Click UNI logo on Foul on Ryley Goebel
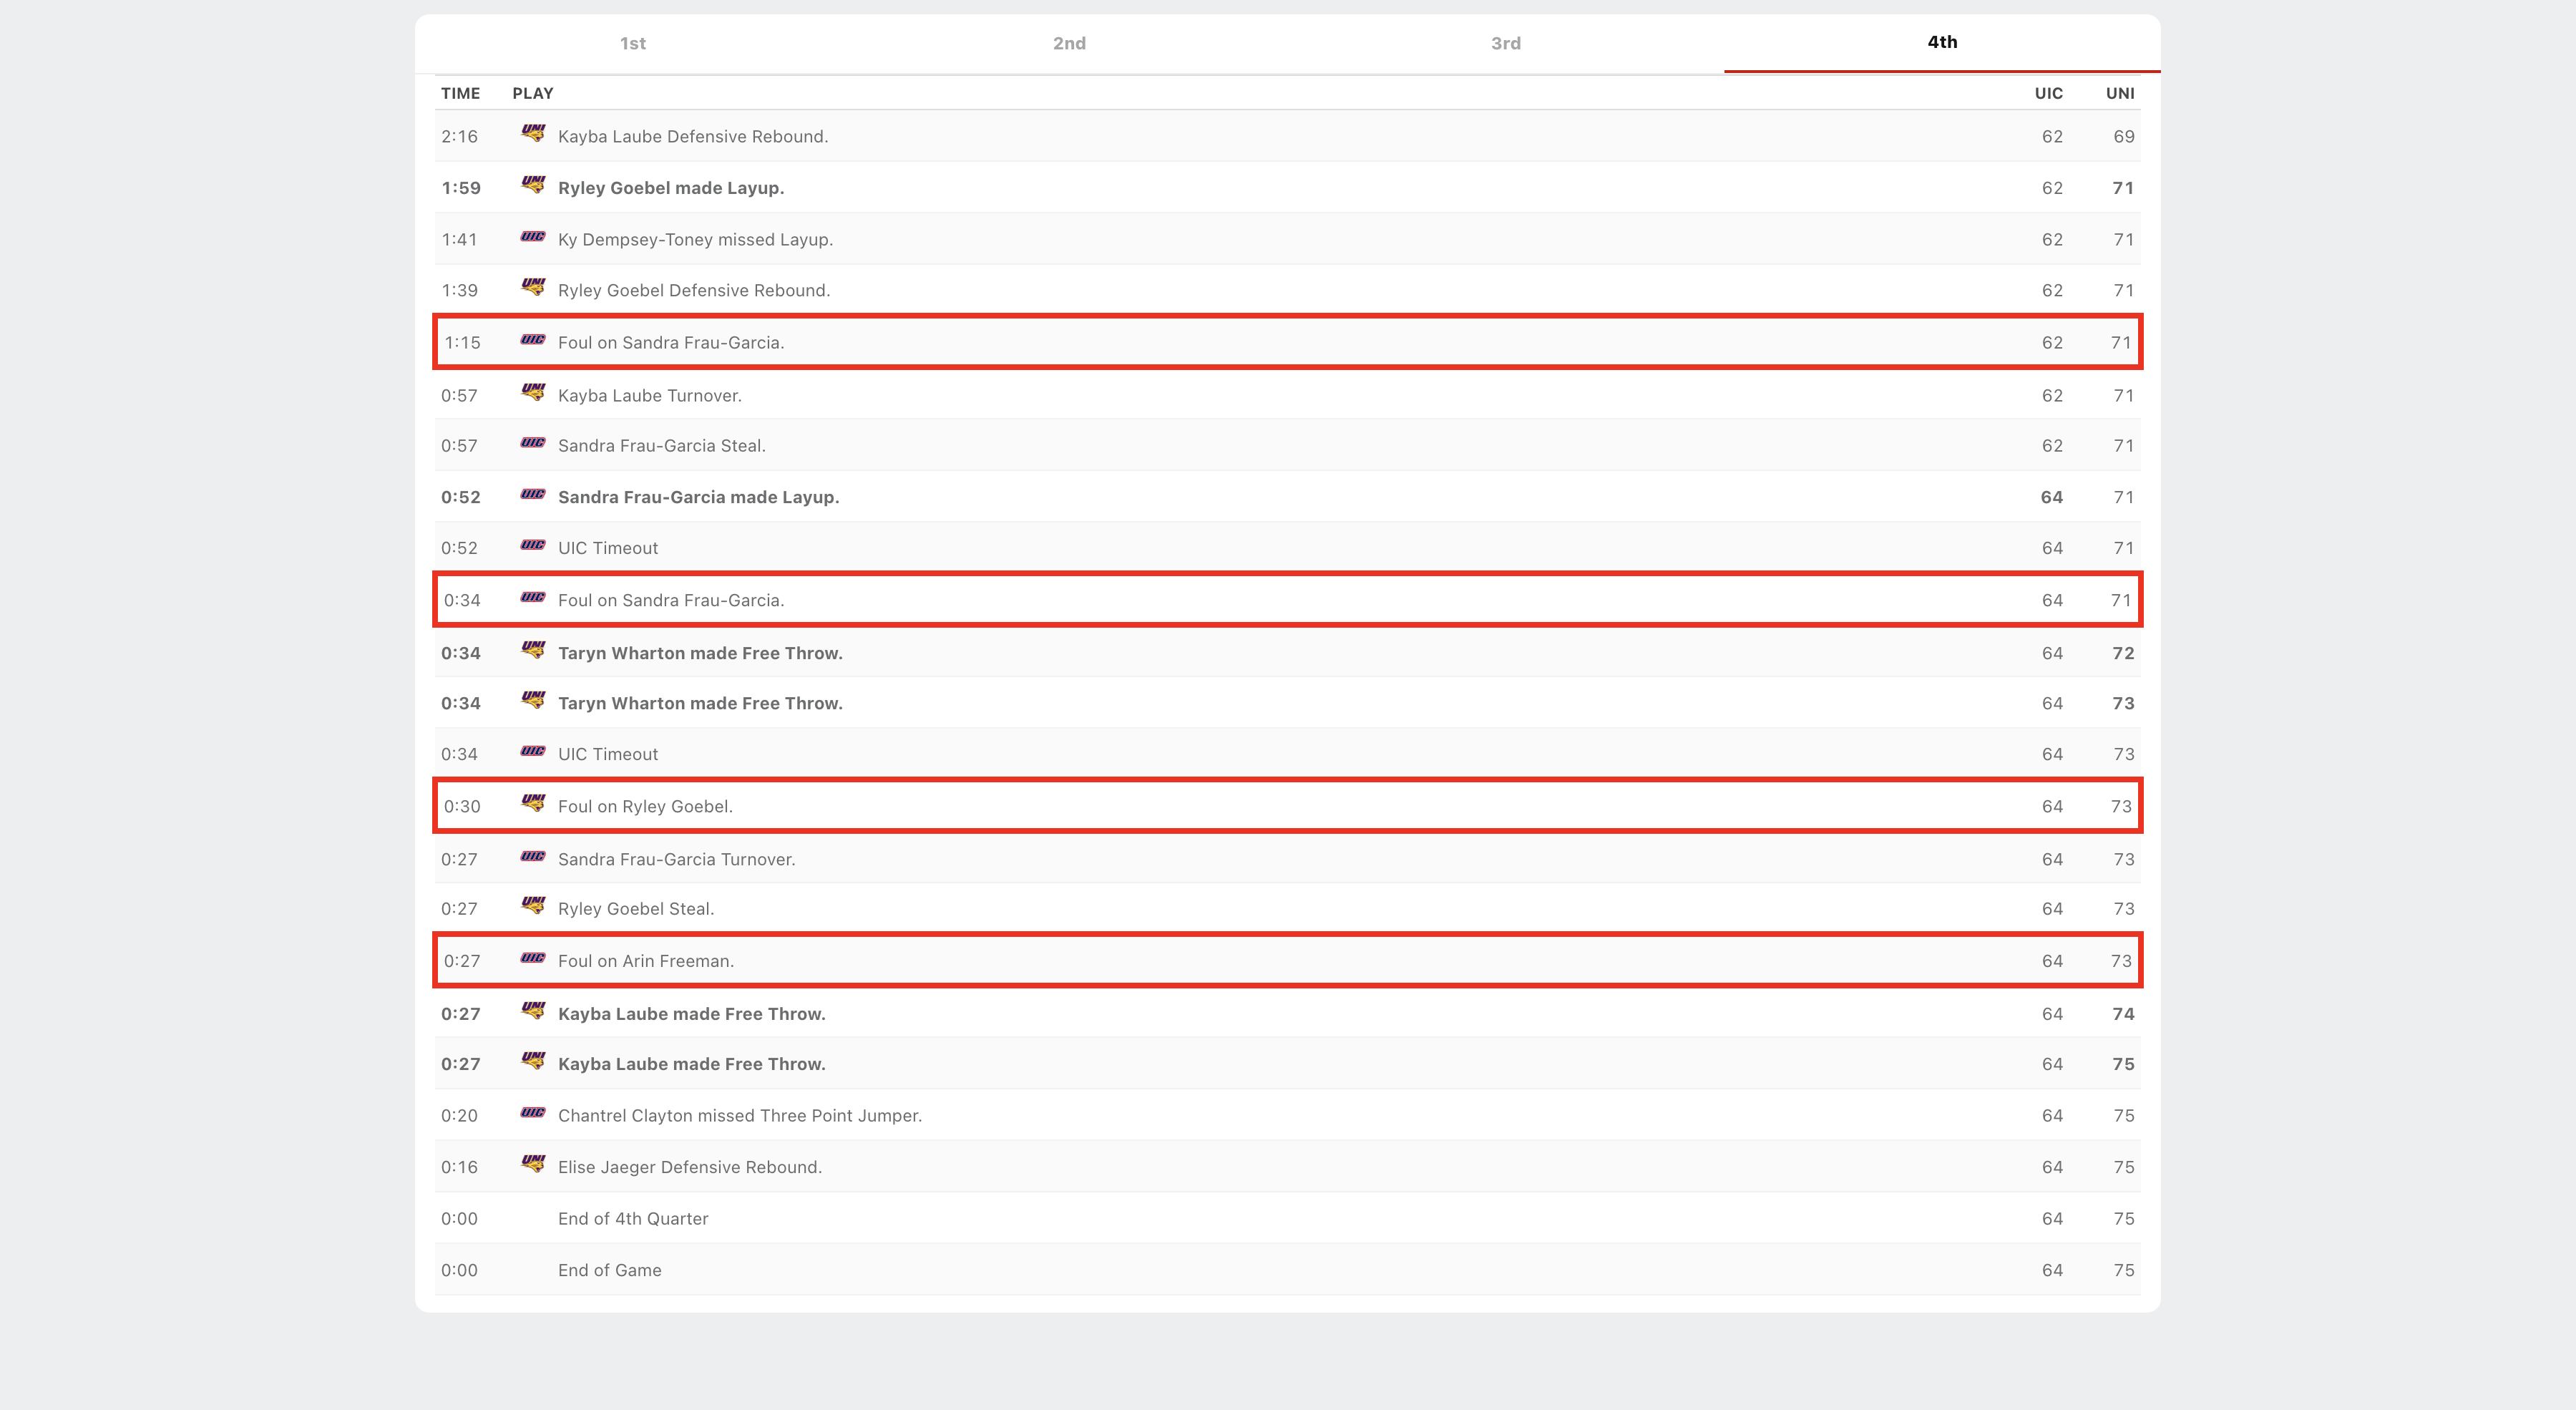This screenshot has height=1410, width=2576. point(533,803)
